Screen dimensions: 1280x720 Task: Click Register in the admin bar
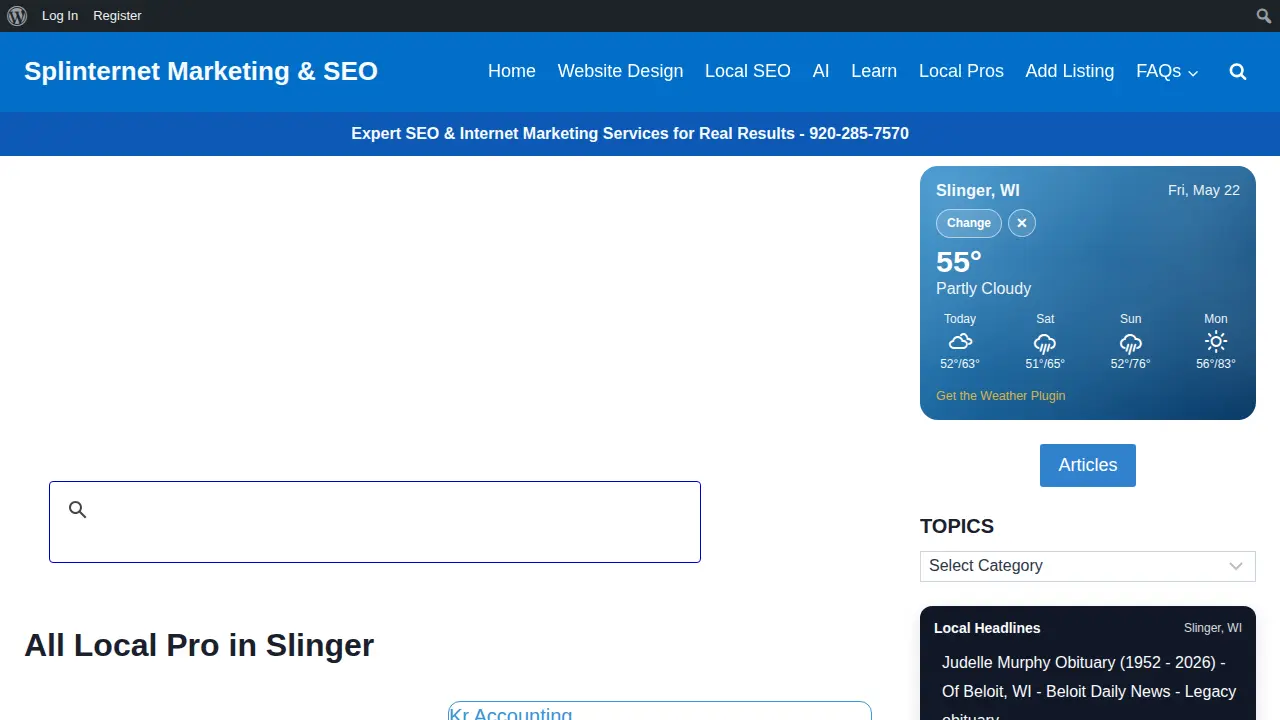[x=117, y=16]
